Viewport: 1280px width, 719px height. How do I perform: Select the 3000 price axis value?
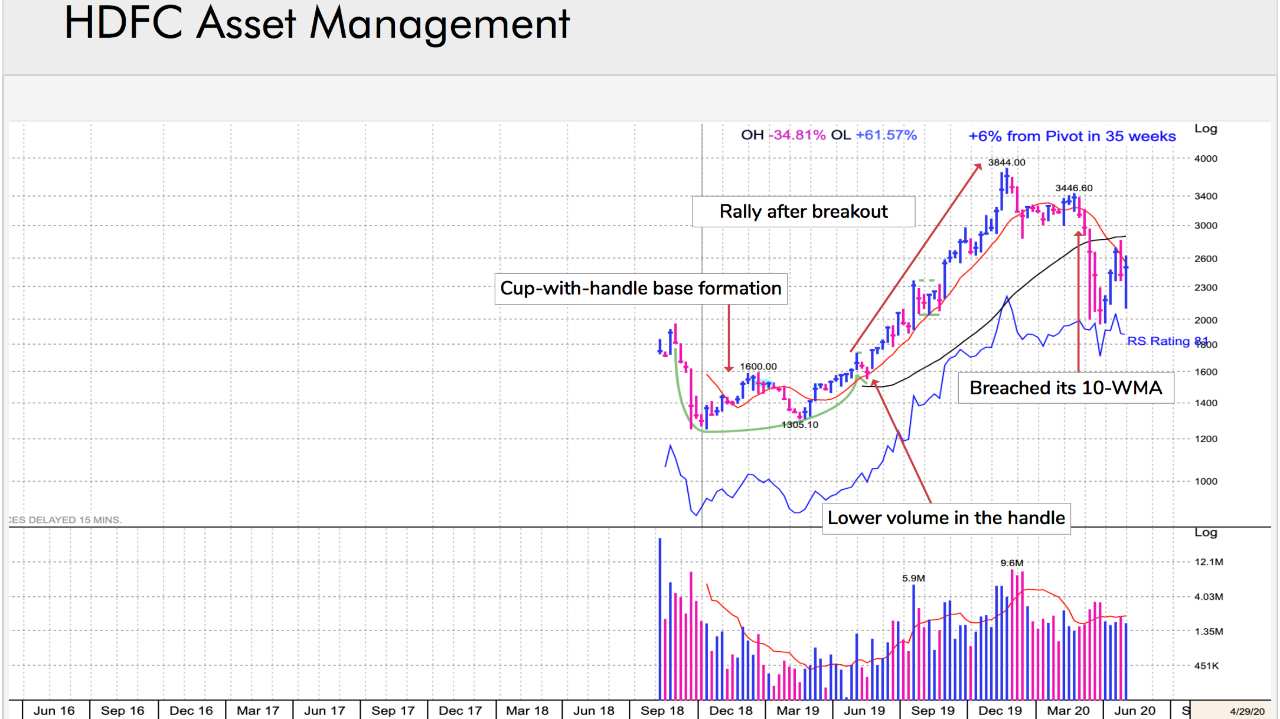point(1205,226)
